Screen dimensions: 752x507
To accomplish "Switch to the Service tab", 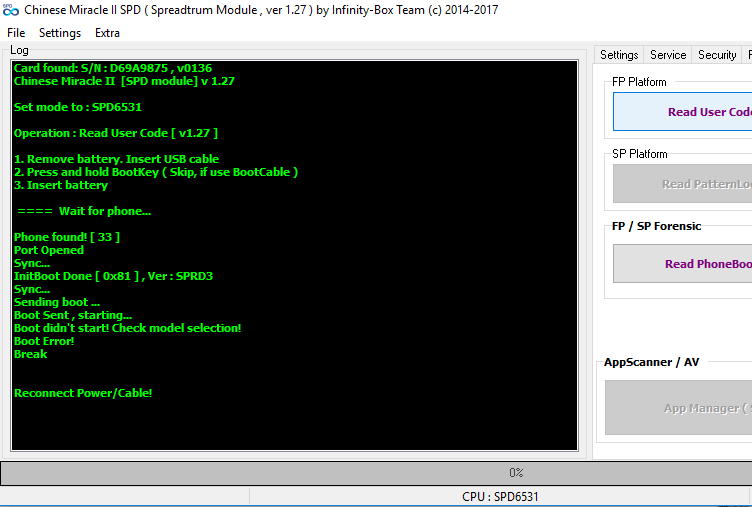I will (x=668, y=55).
